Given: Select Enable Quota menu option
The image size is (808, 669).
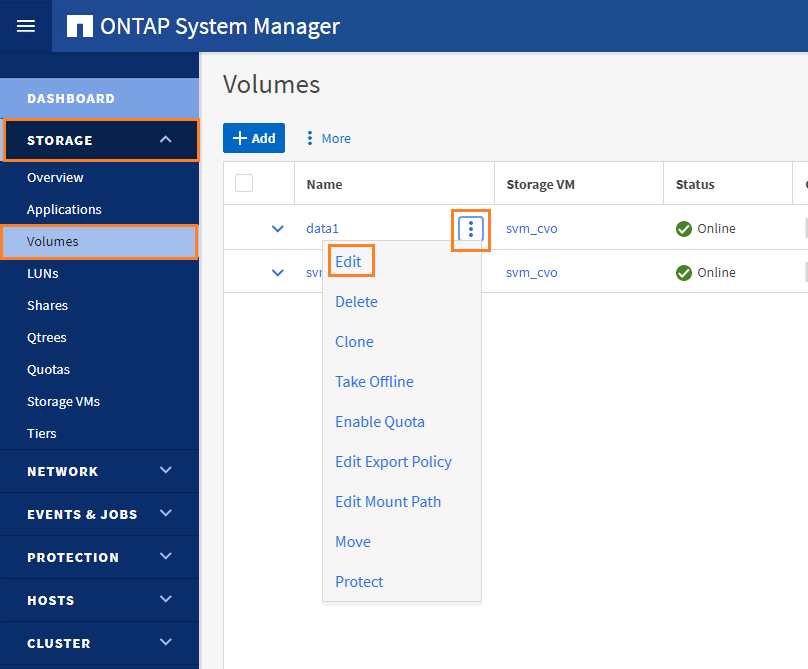Looking at the screenshot, I should coord(380,422).
